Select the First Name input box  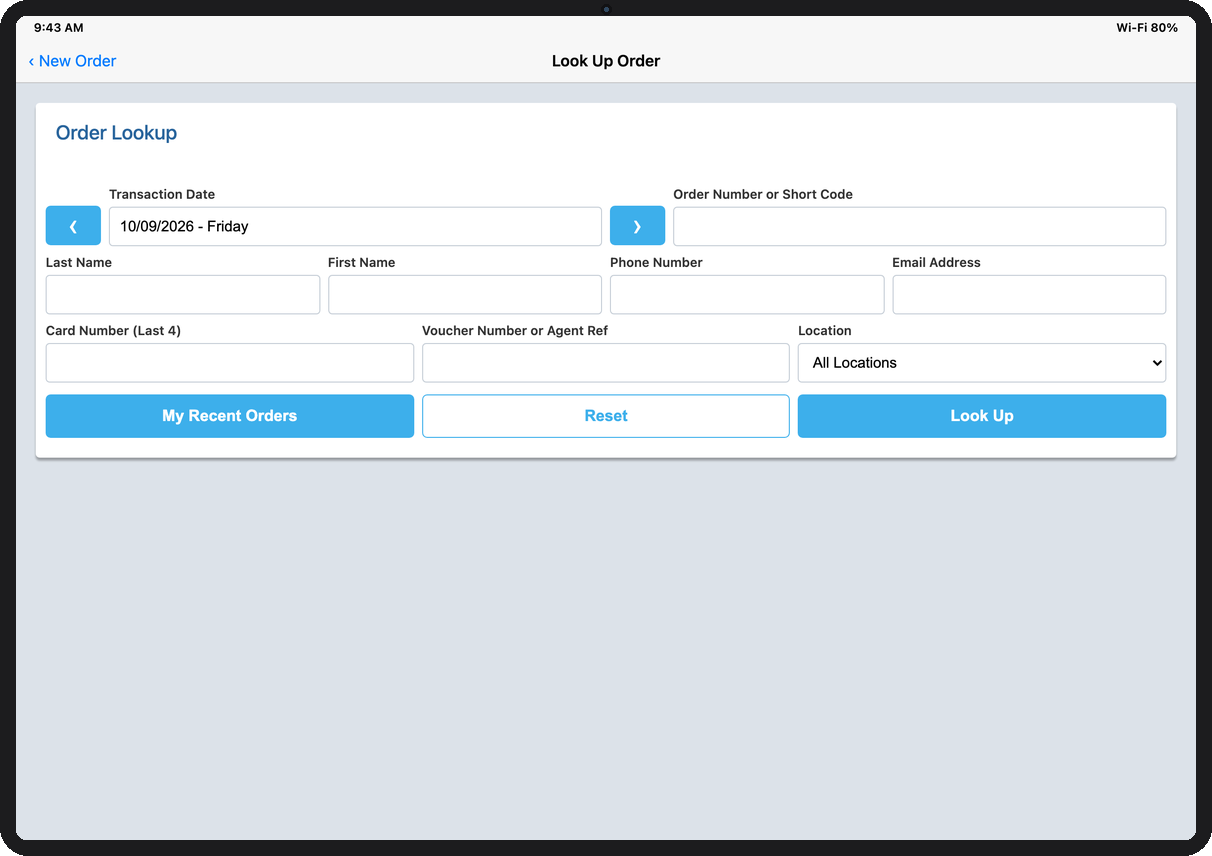tap(465, 295)
